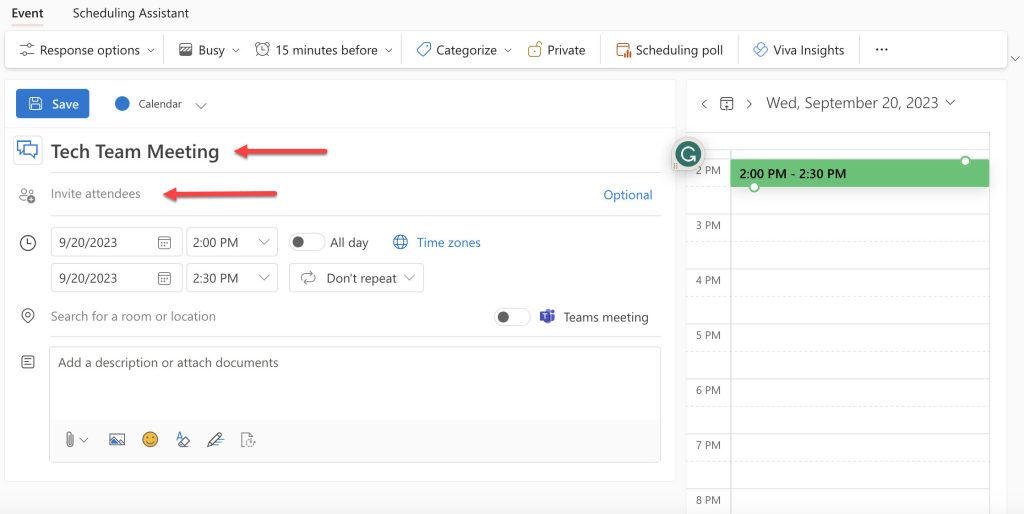Expand the Don't repeat recurrence dropdown
The image size is (1024, 514).
pyautogui.click(x=357, y=278)
